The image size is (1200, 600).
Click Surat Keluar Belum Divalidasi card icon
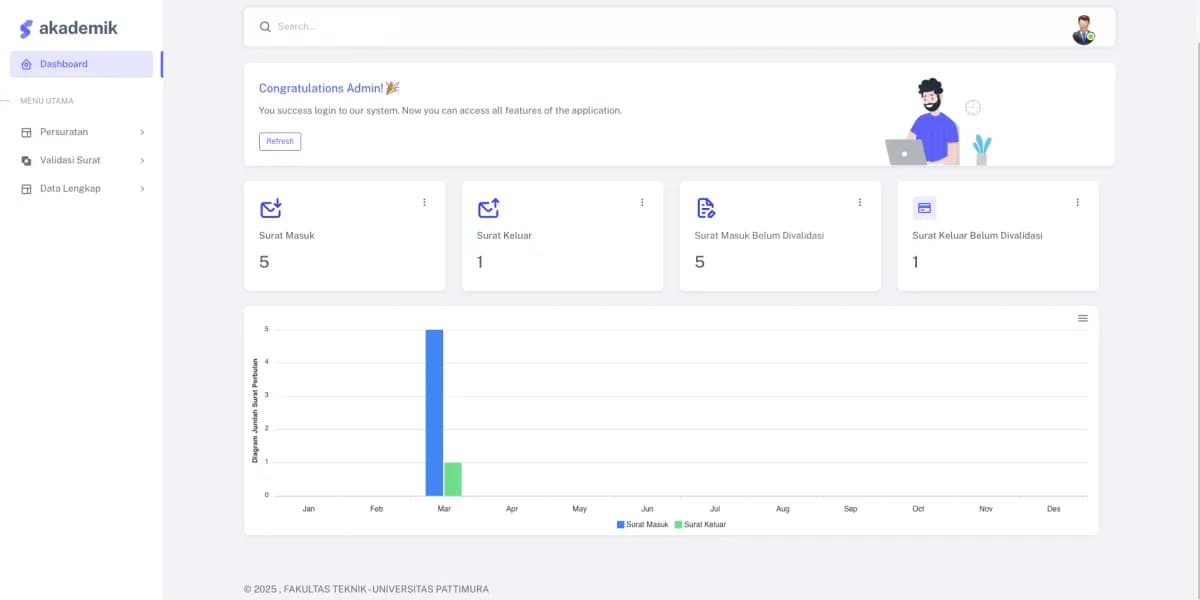[x=924, y=208]
